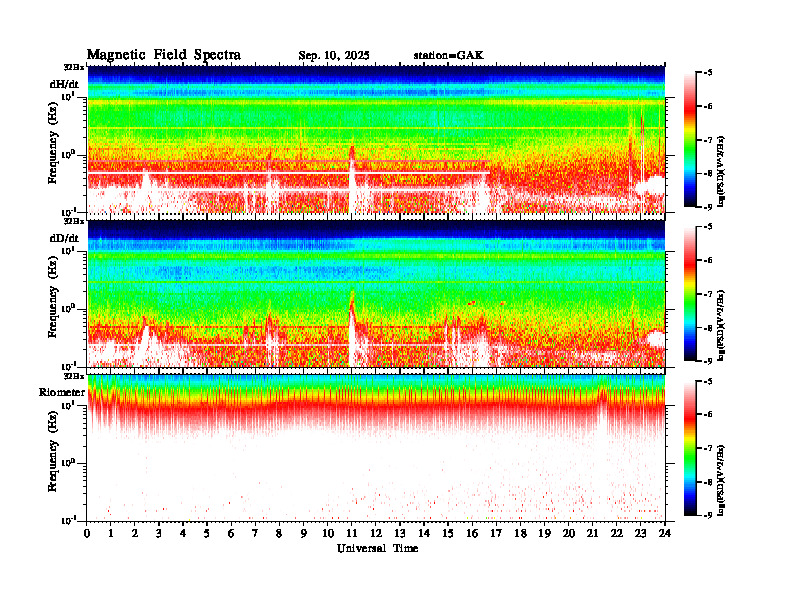The width and height of the screenshot is (792, 612).
Task: Click hour "3" on the time axis
Action: [159, 533]
